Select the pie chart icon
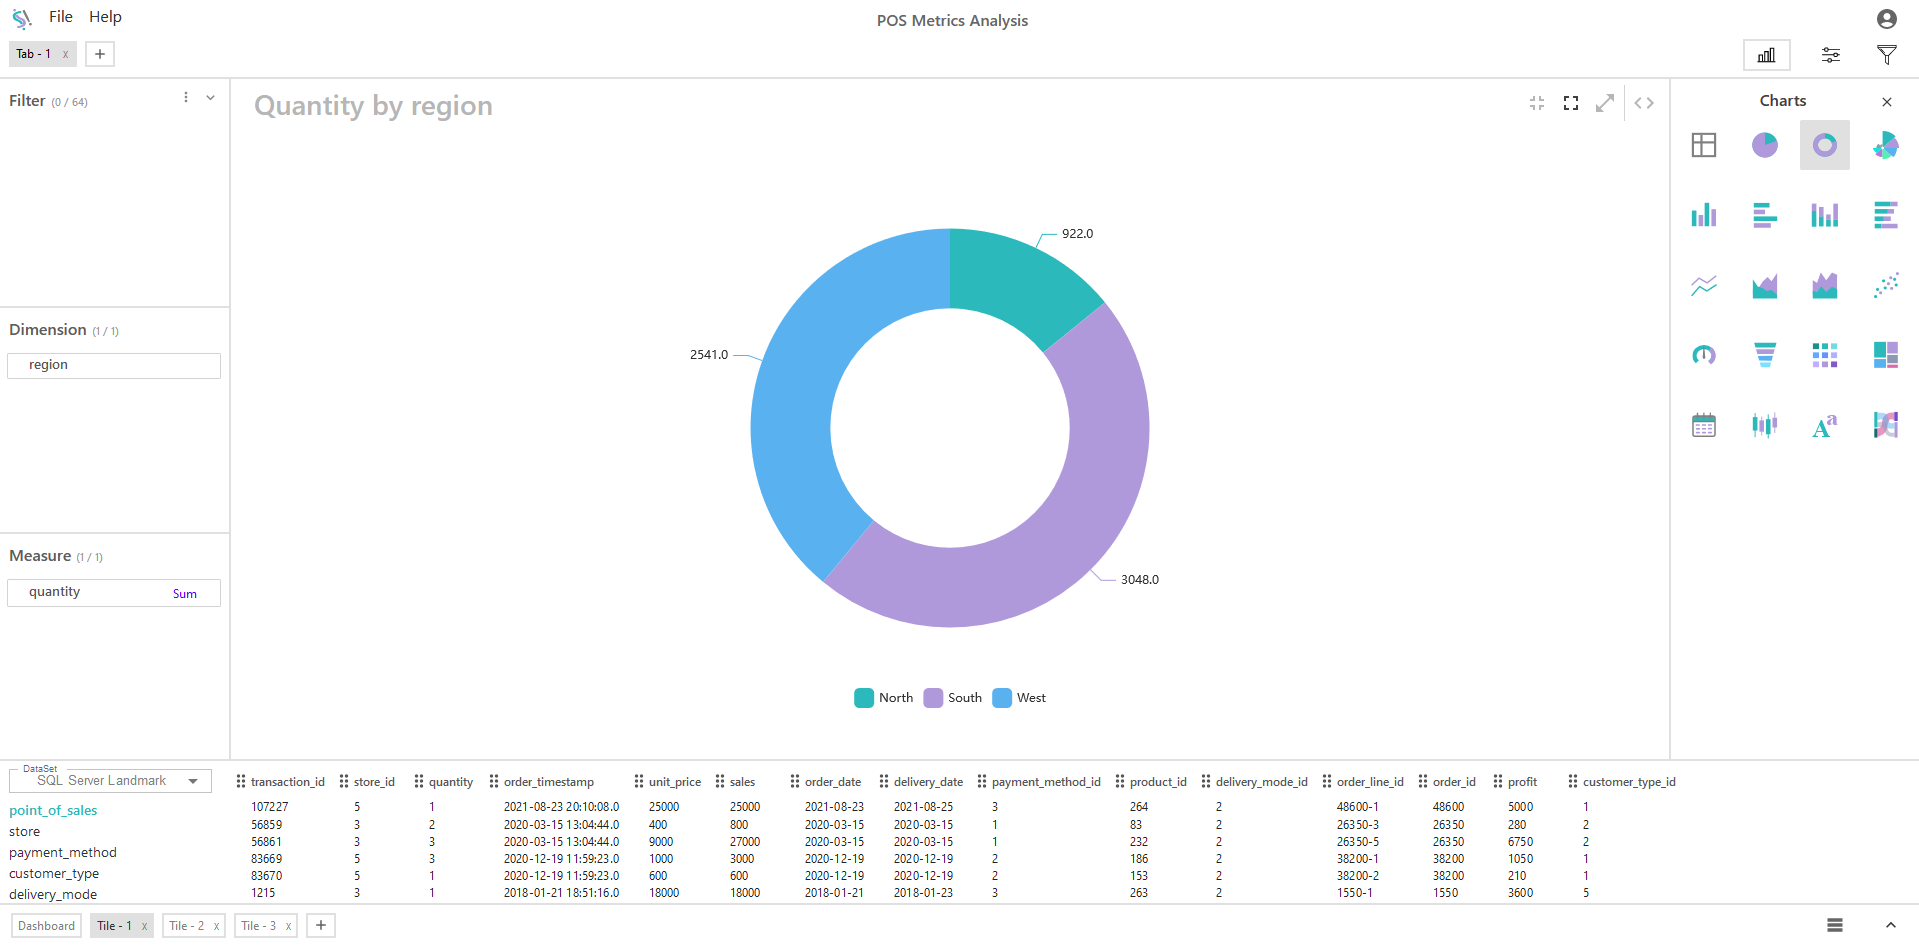The height and width of the screenshot is (946, 1919). [1764, 146]
